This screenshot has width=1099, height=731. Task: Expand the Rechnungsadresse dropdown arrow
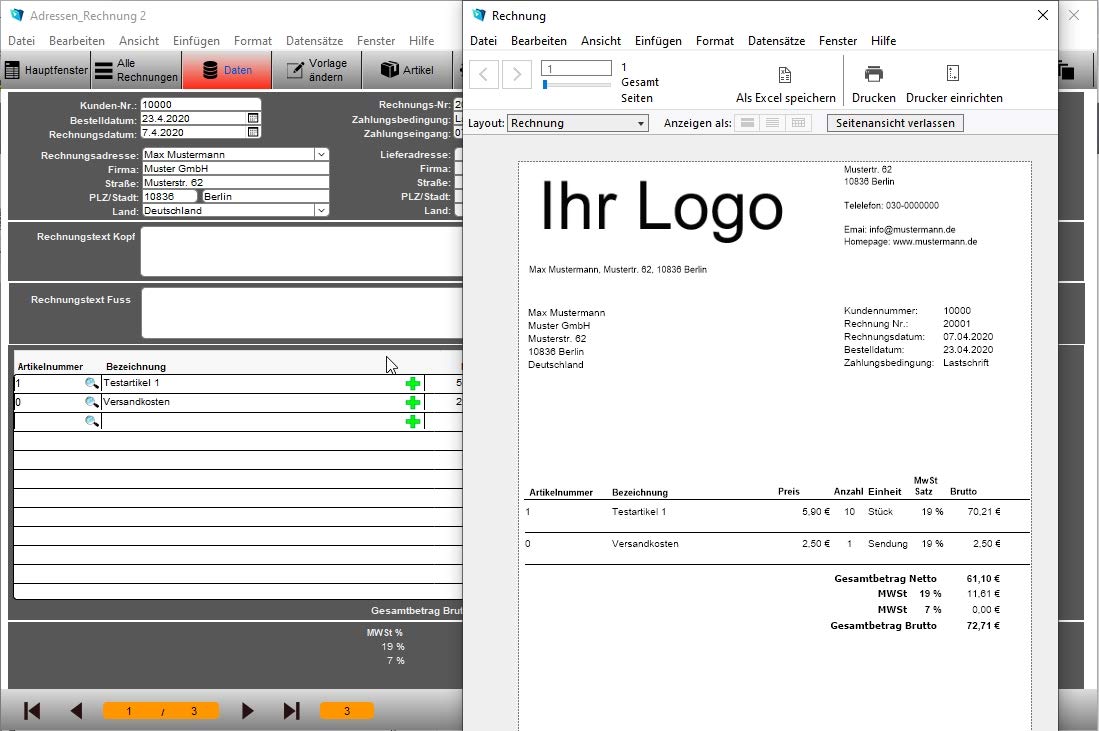click(321, 154)
